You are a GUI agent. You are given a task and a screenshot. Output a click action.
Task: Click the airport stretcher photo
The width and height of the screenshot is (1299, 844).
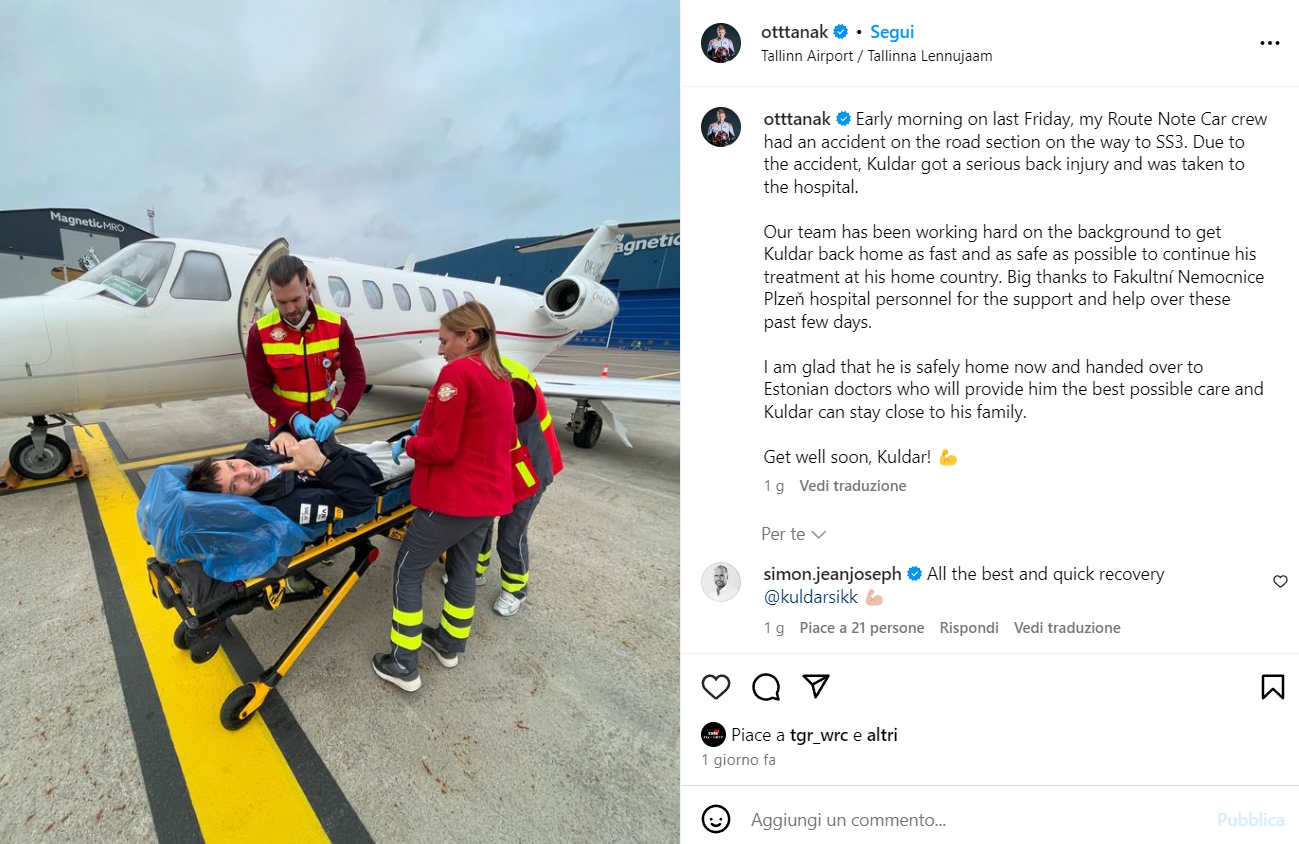click(340, 422)
